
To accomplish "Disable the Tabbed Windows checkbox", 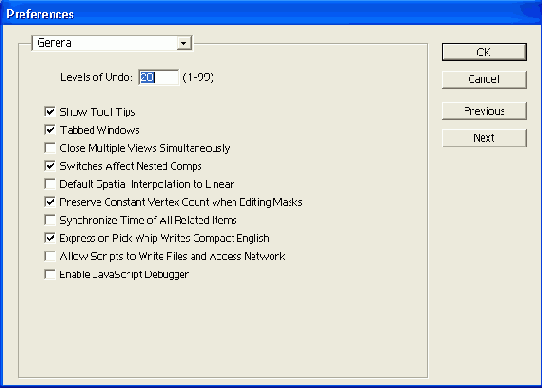I will (50, 130).
